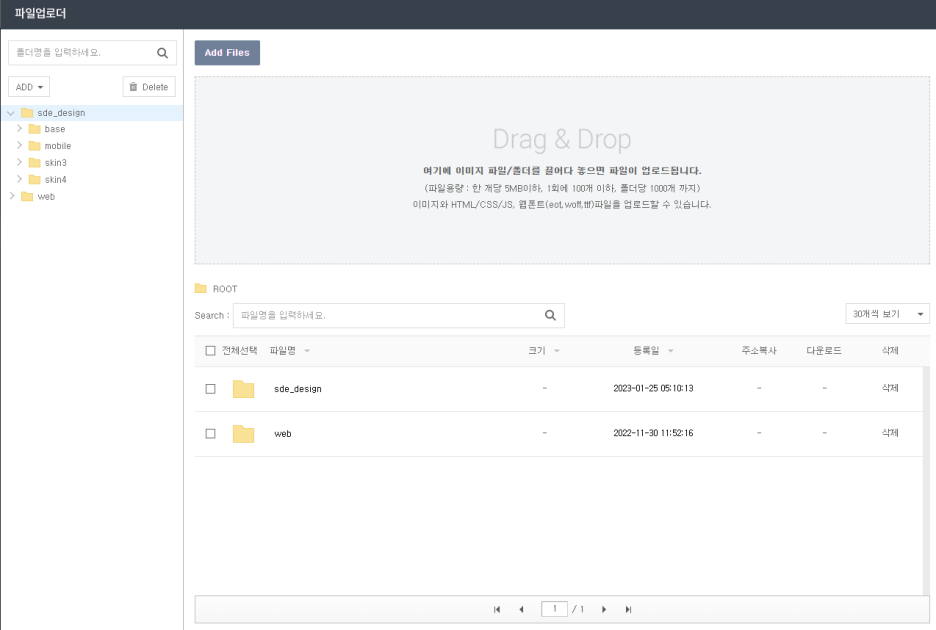Screen dimensions: 936x630
Task: Click the file search magnifier icon
Action: (x=550, y=315)
